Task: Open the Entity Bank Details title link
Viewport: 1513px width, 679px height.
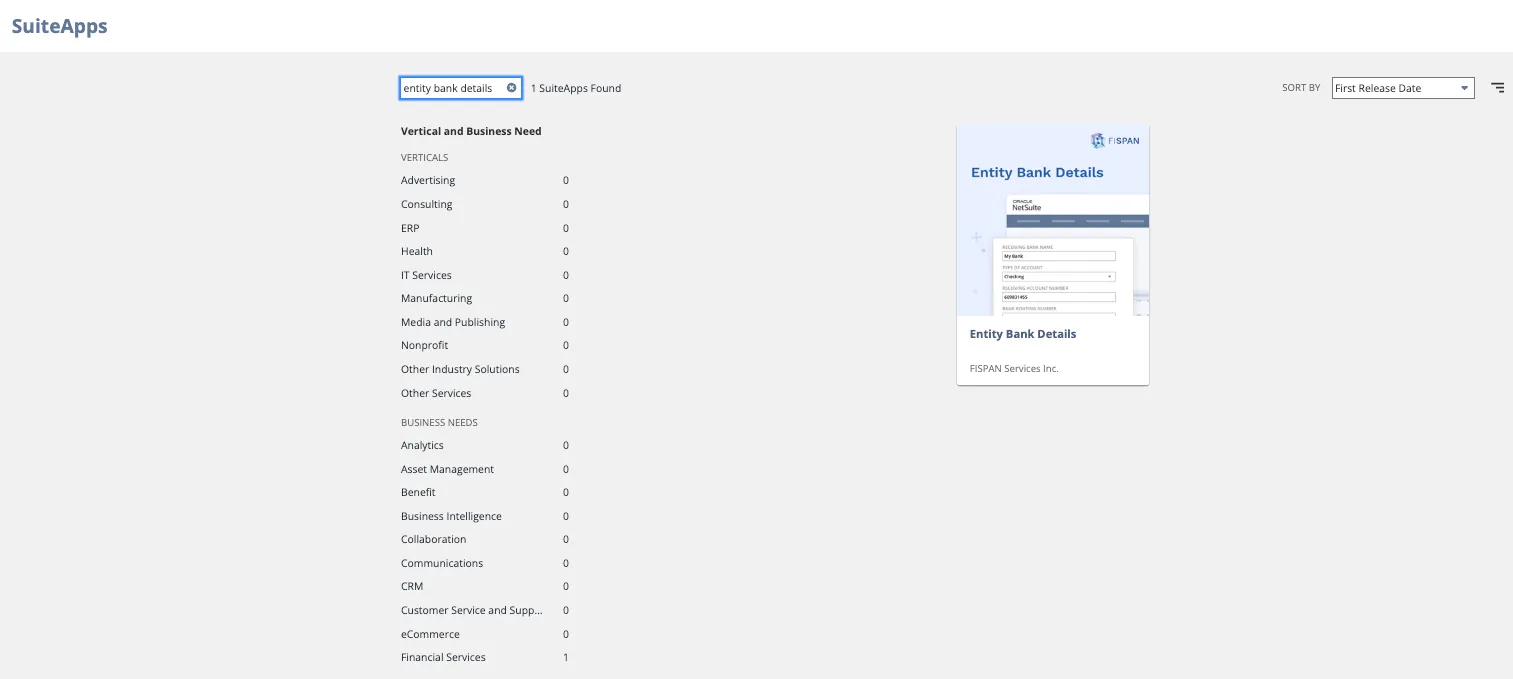Action: tap(1023, 334)
